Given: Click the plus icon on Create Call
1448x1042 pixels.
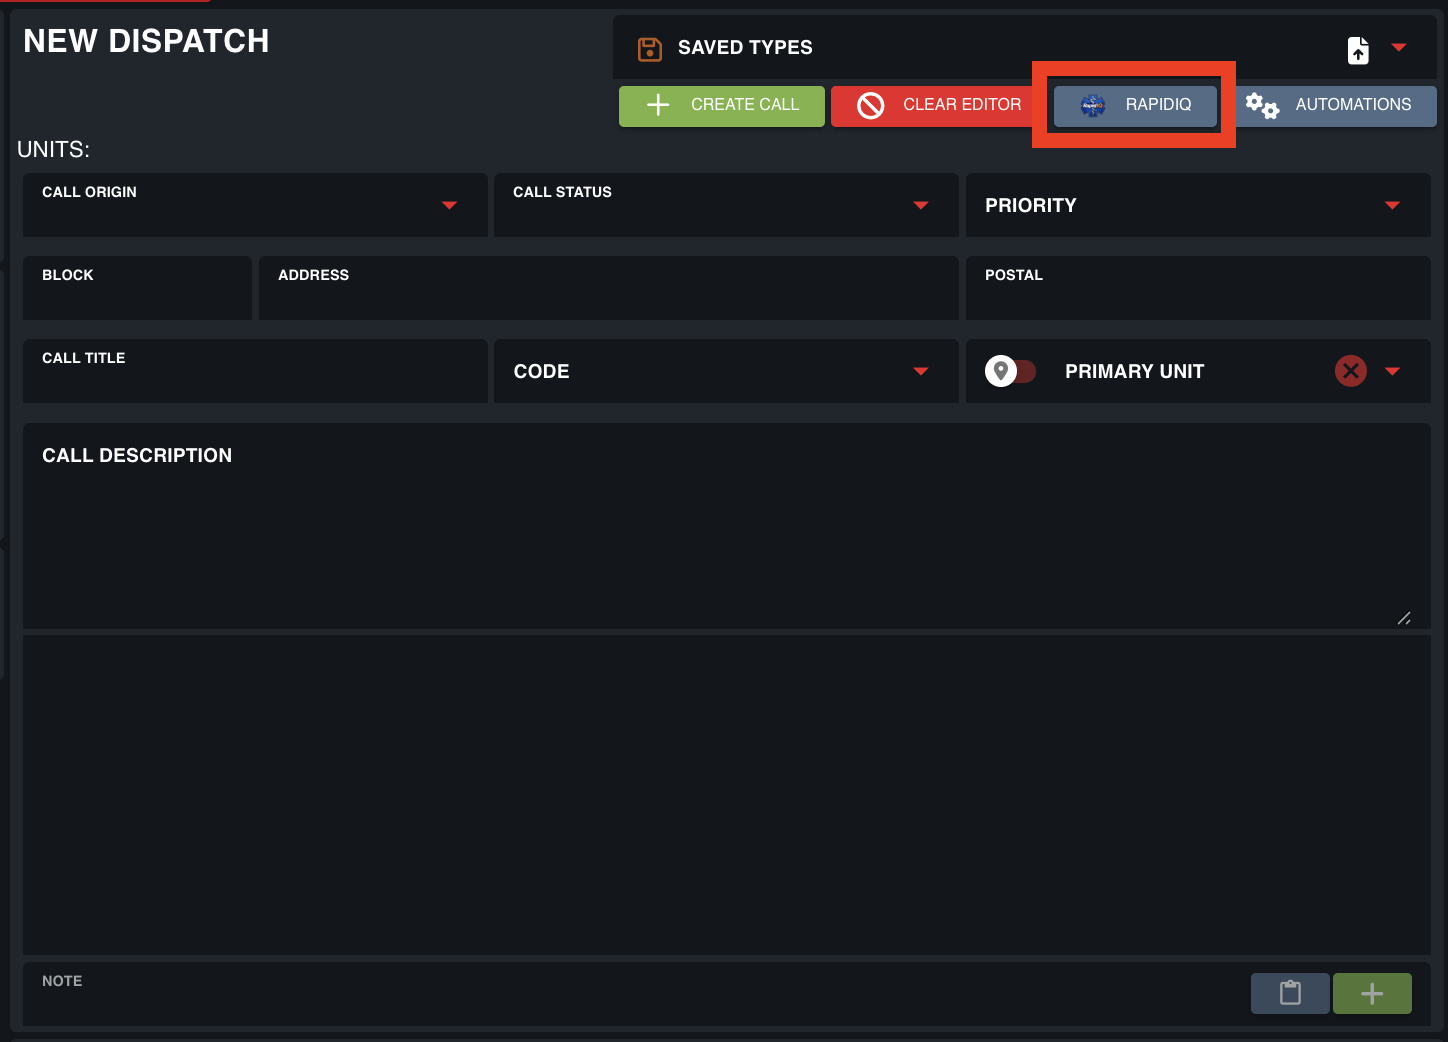Looking at the screenshot, I should click(x=658, y=105).
